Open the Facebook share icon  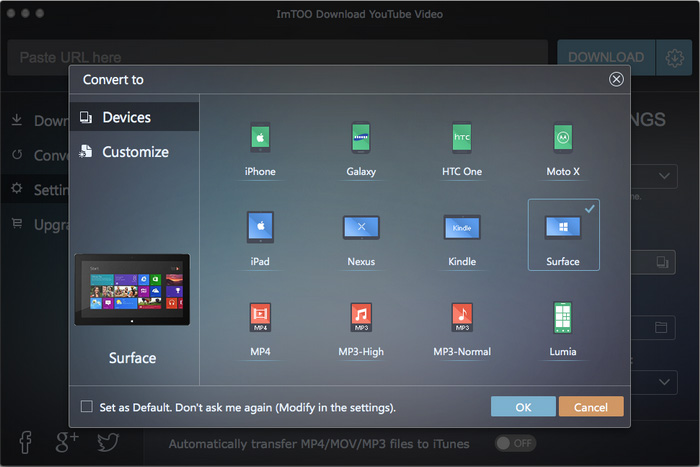pos(25,442)
